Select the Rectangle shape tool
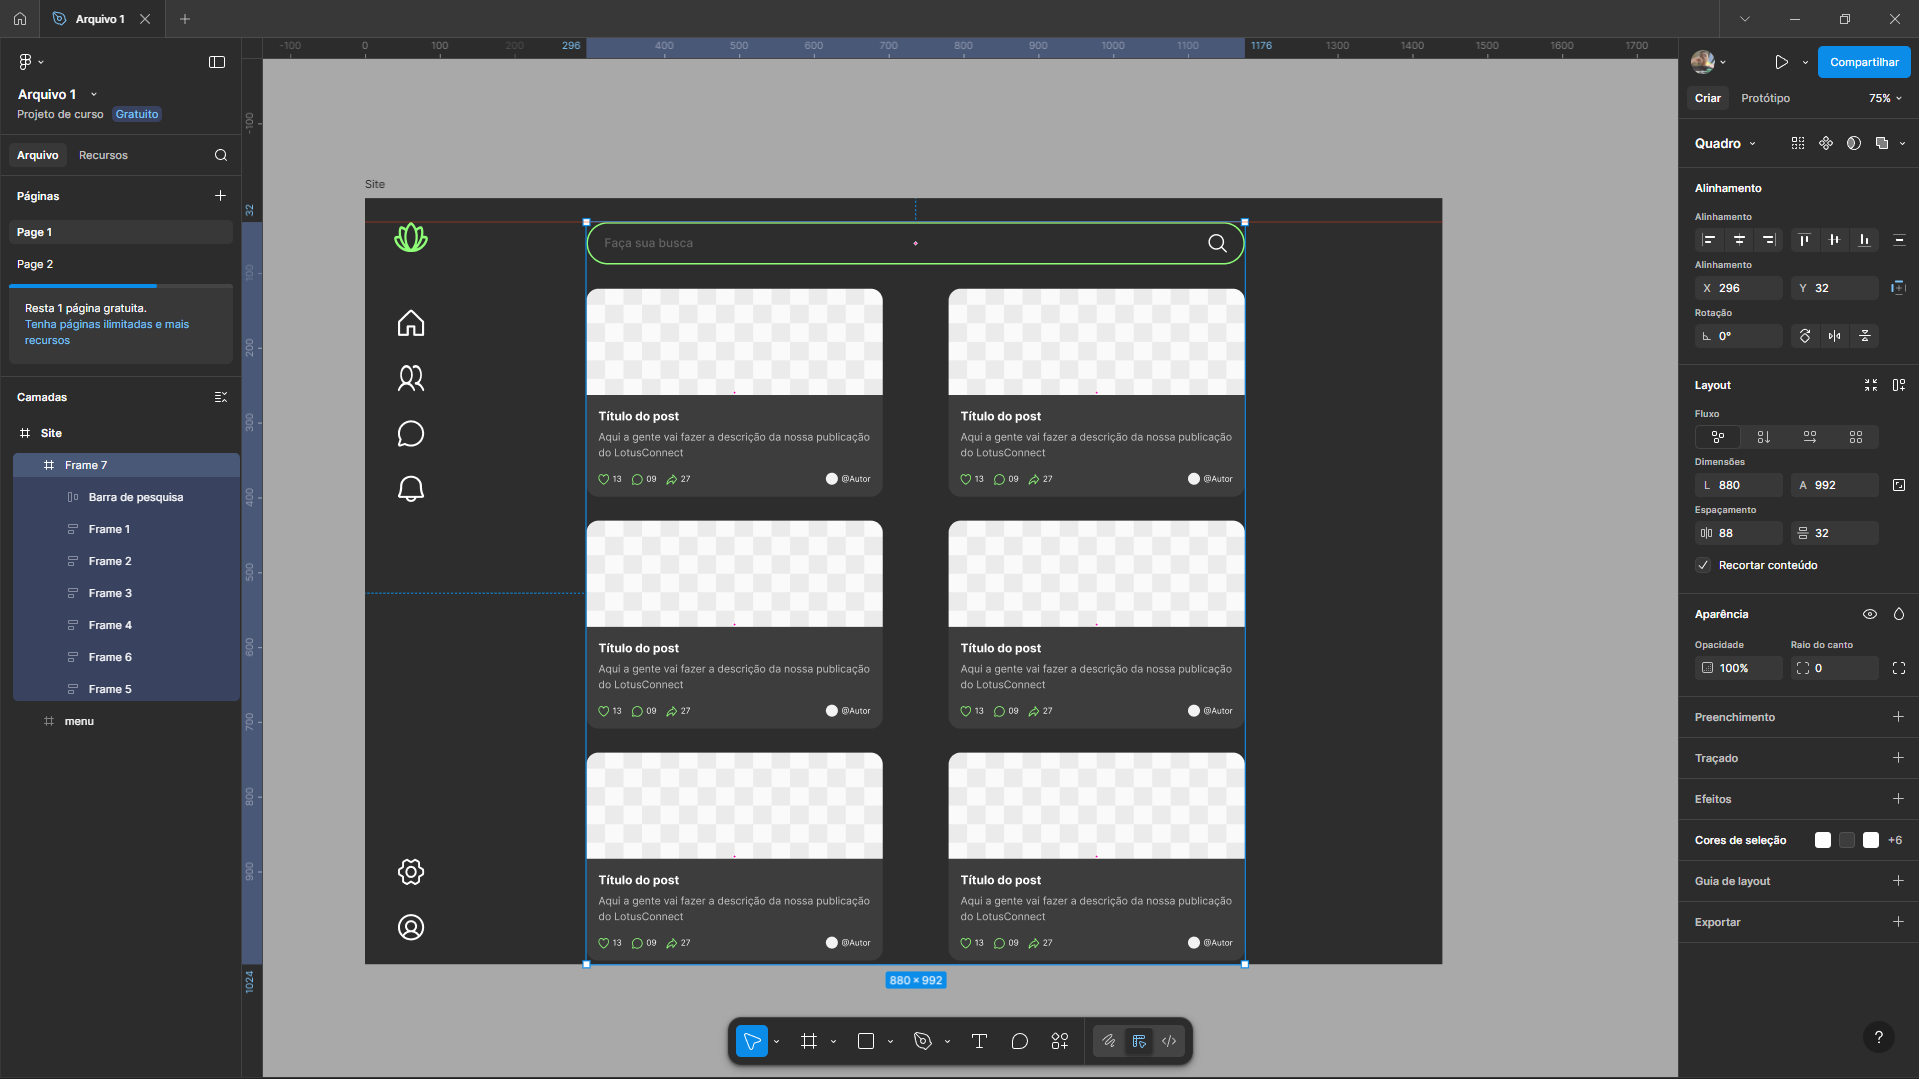Viewport: 1919px width, 1079px height. click(866, 1041)
